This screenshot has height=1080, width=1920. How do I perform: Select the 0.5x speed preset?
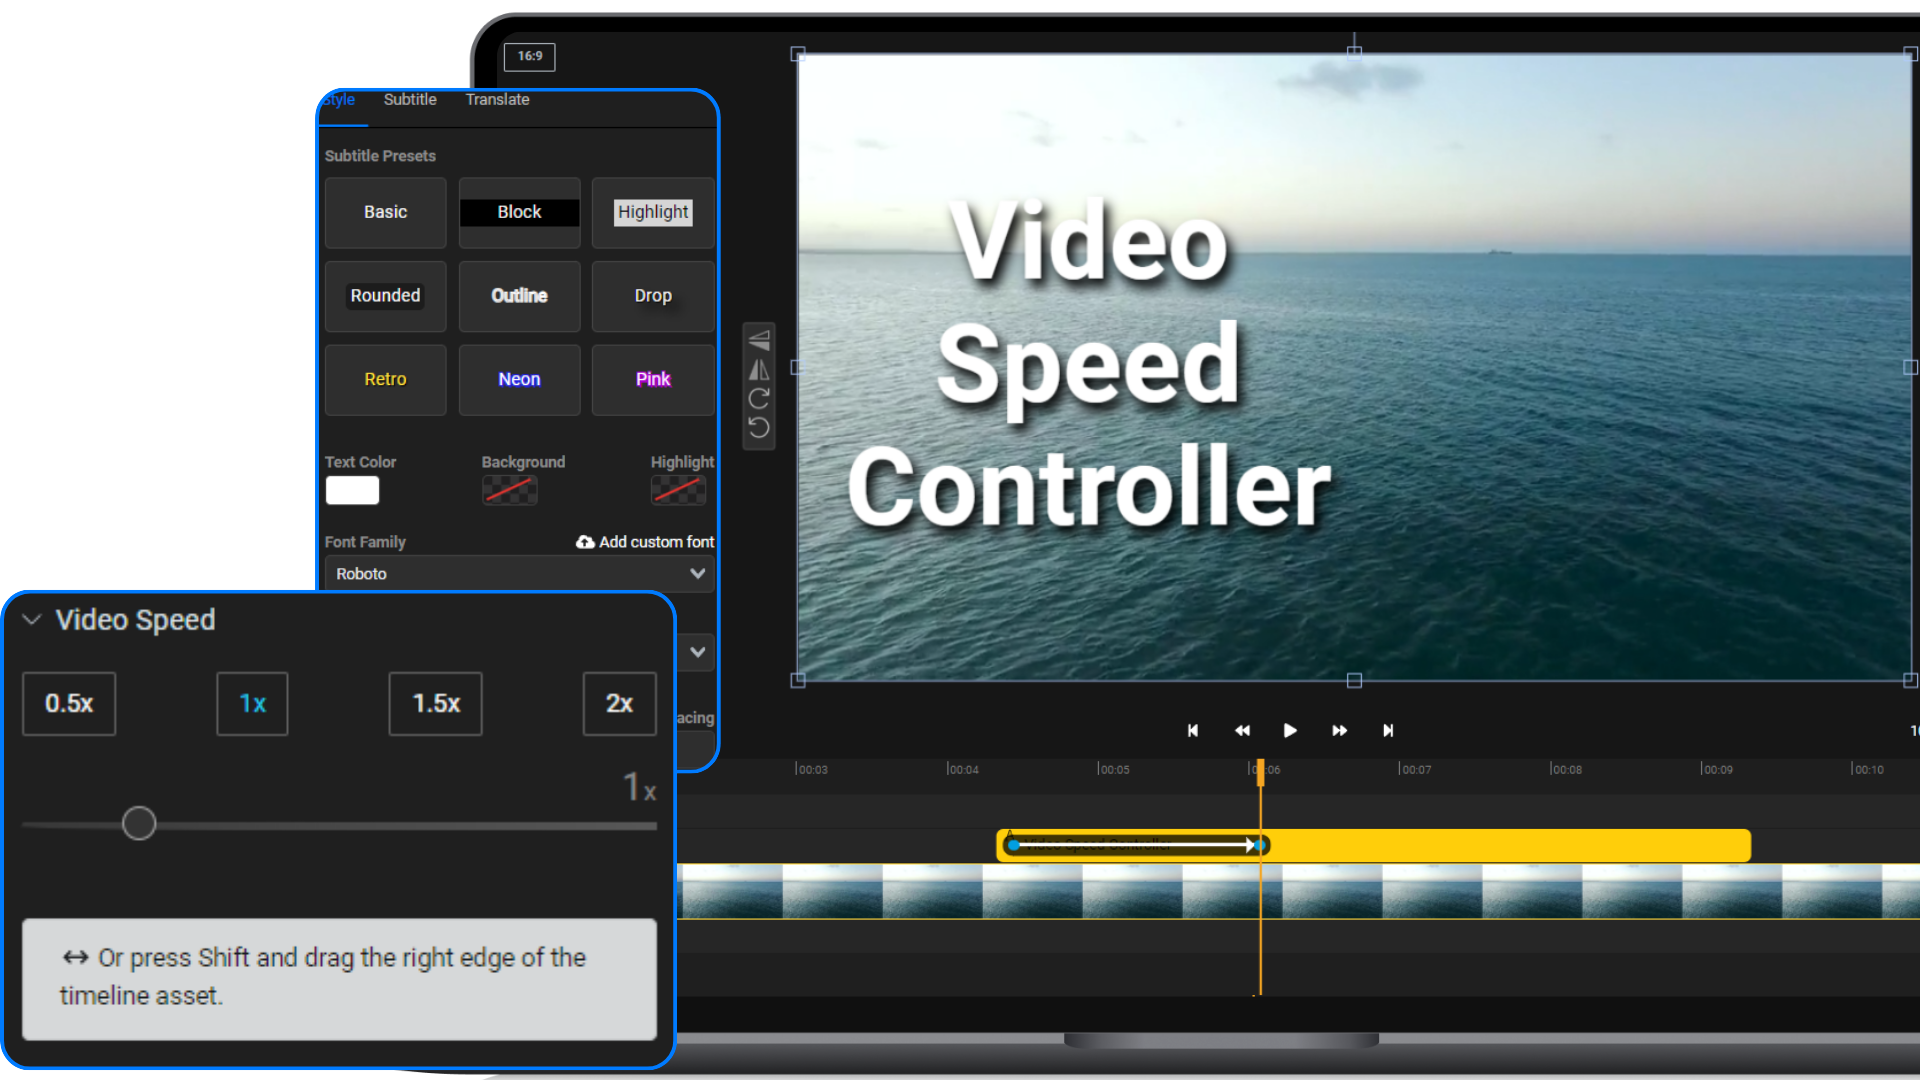68,703
